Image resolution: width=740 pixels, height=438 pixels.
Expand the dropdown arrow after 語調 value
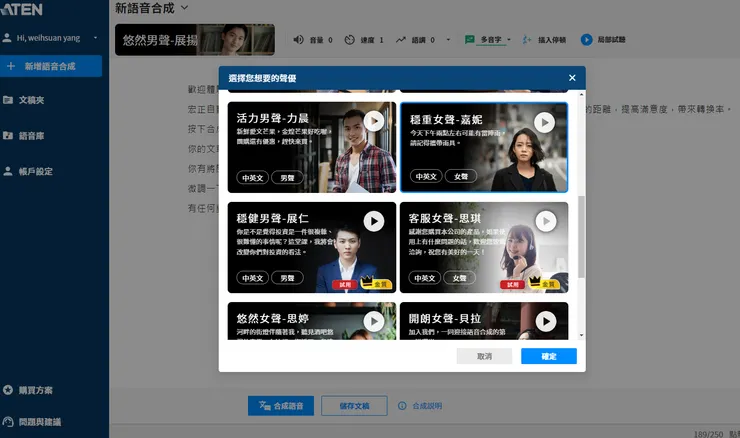(x=448, y=40)
